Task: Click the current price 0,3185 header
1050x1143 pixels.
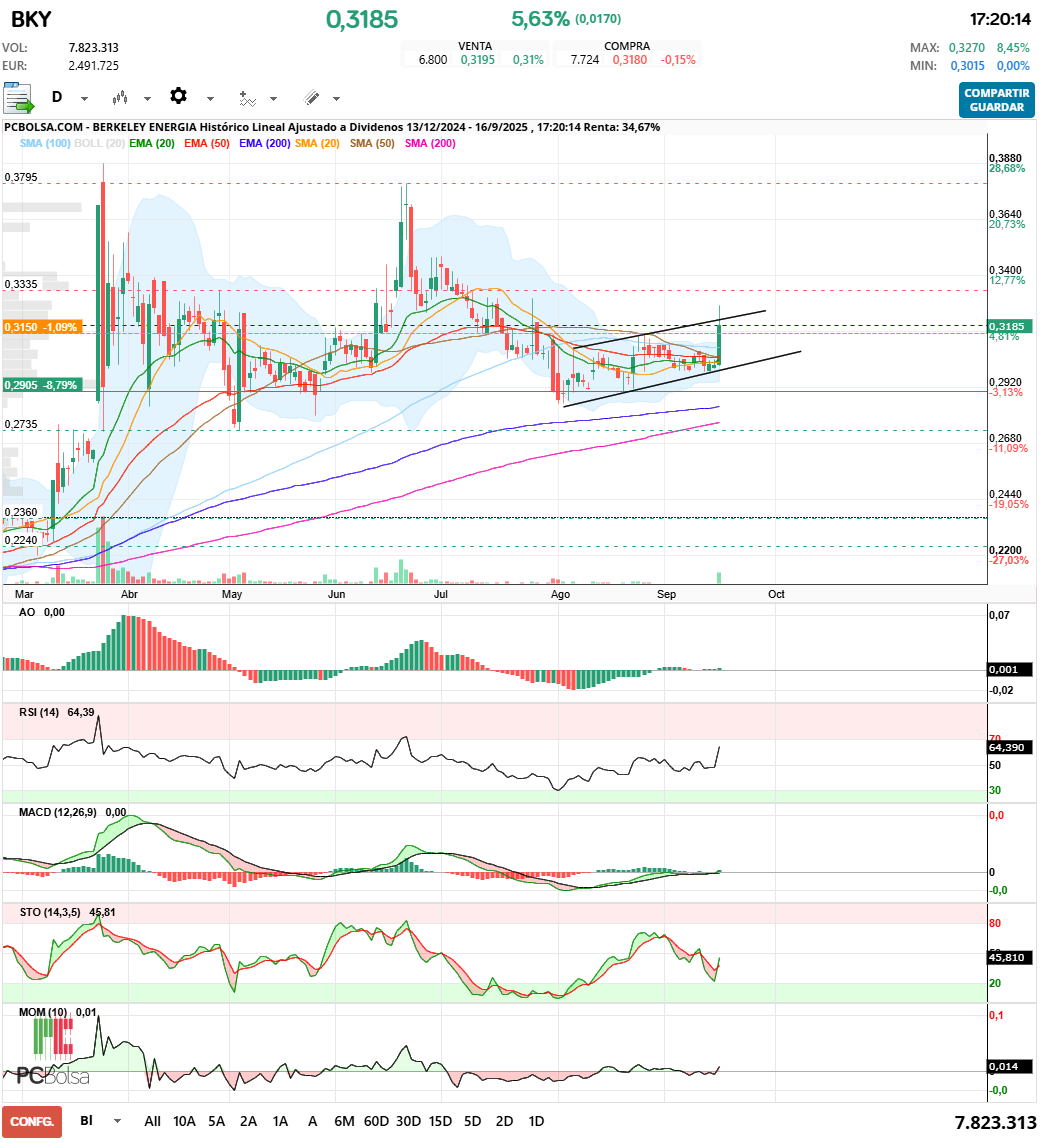Action: pos(362,20)
